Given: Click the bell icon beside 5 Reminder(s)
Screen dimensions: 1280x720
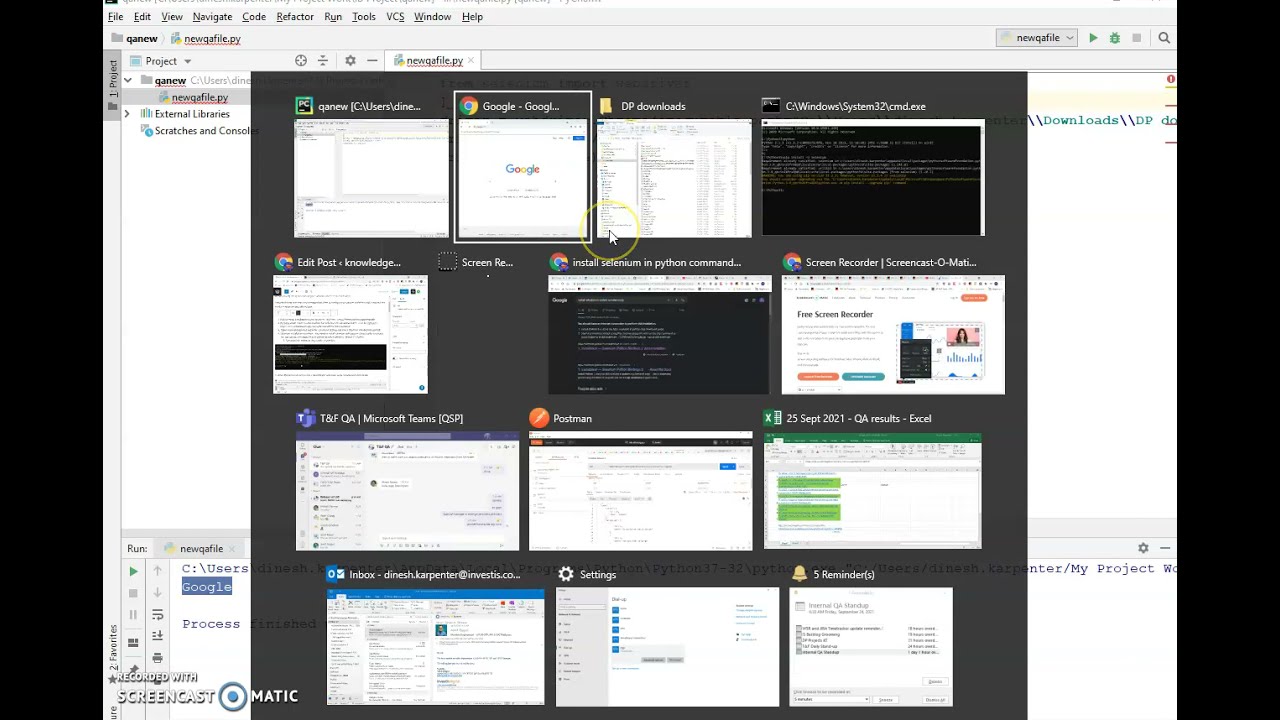Looking at the screenshot, I should 799,574.
